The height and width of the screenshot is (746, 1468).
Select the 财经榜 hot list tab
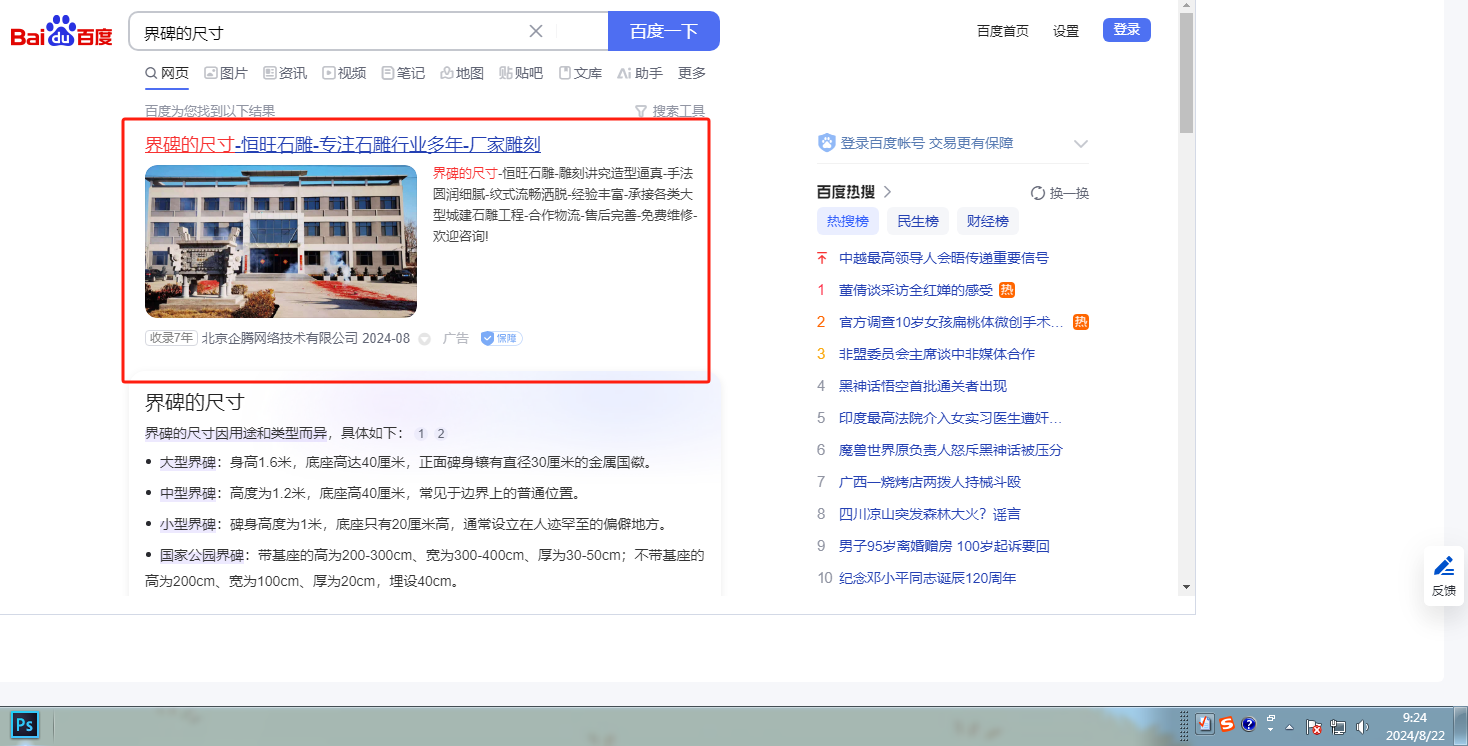[x=988, y=221]
